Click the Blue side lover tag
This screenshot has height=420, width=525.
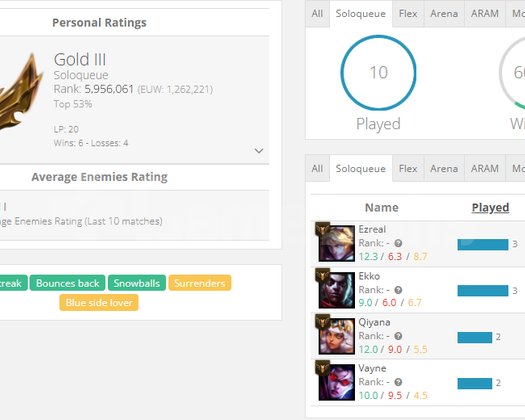click(x=99, y=303)
